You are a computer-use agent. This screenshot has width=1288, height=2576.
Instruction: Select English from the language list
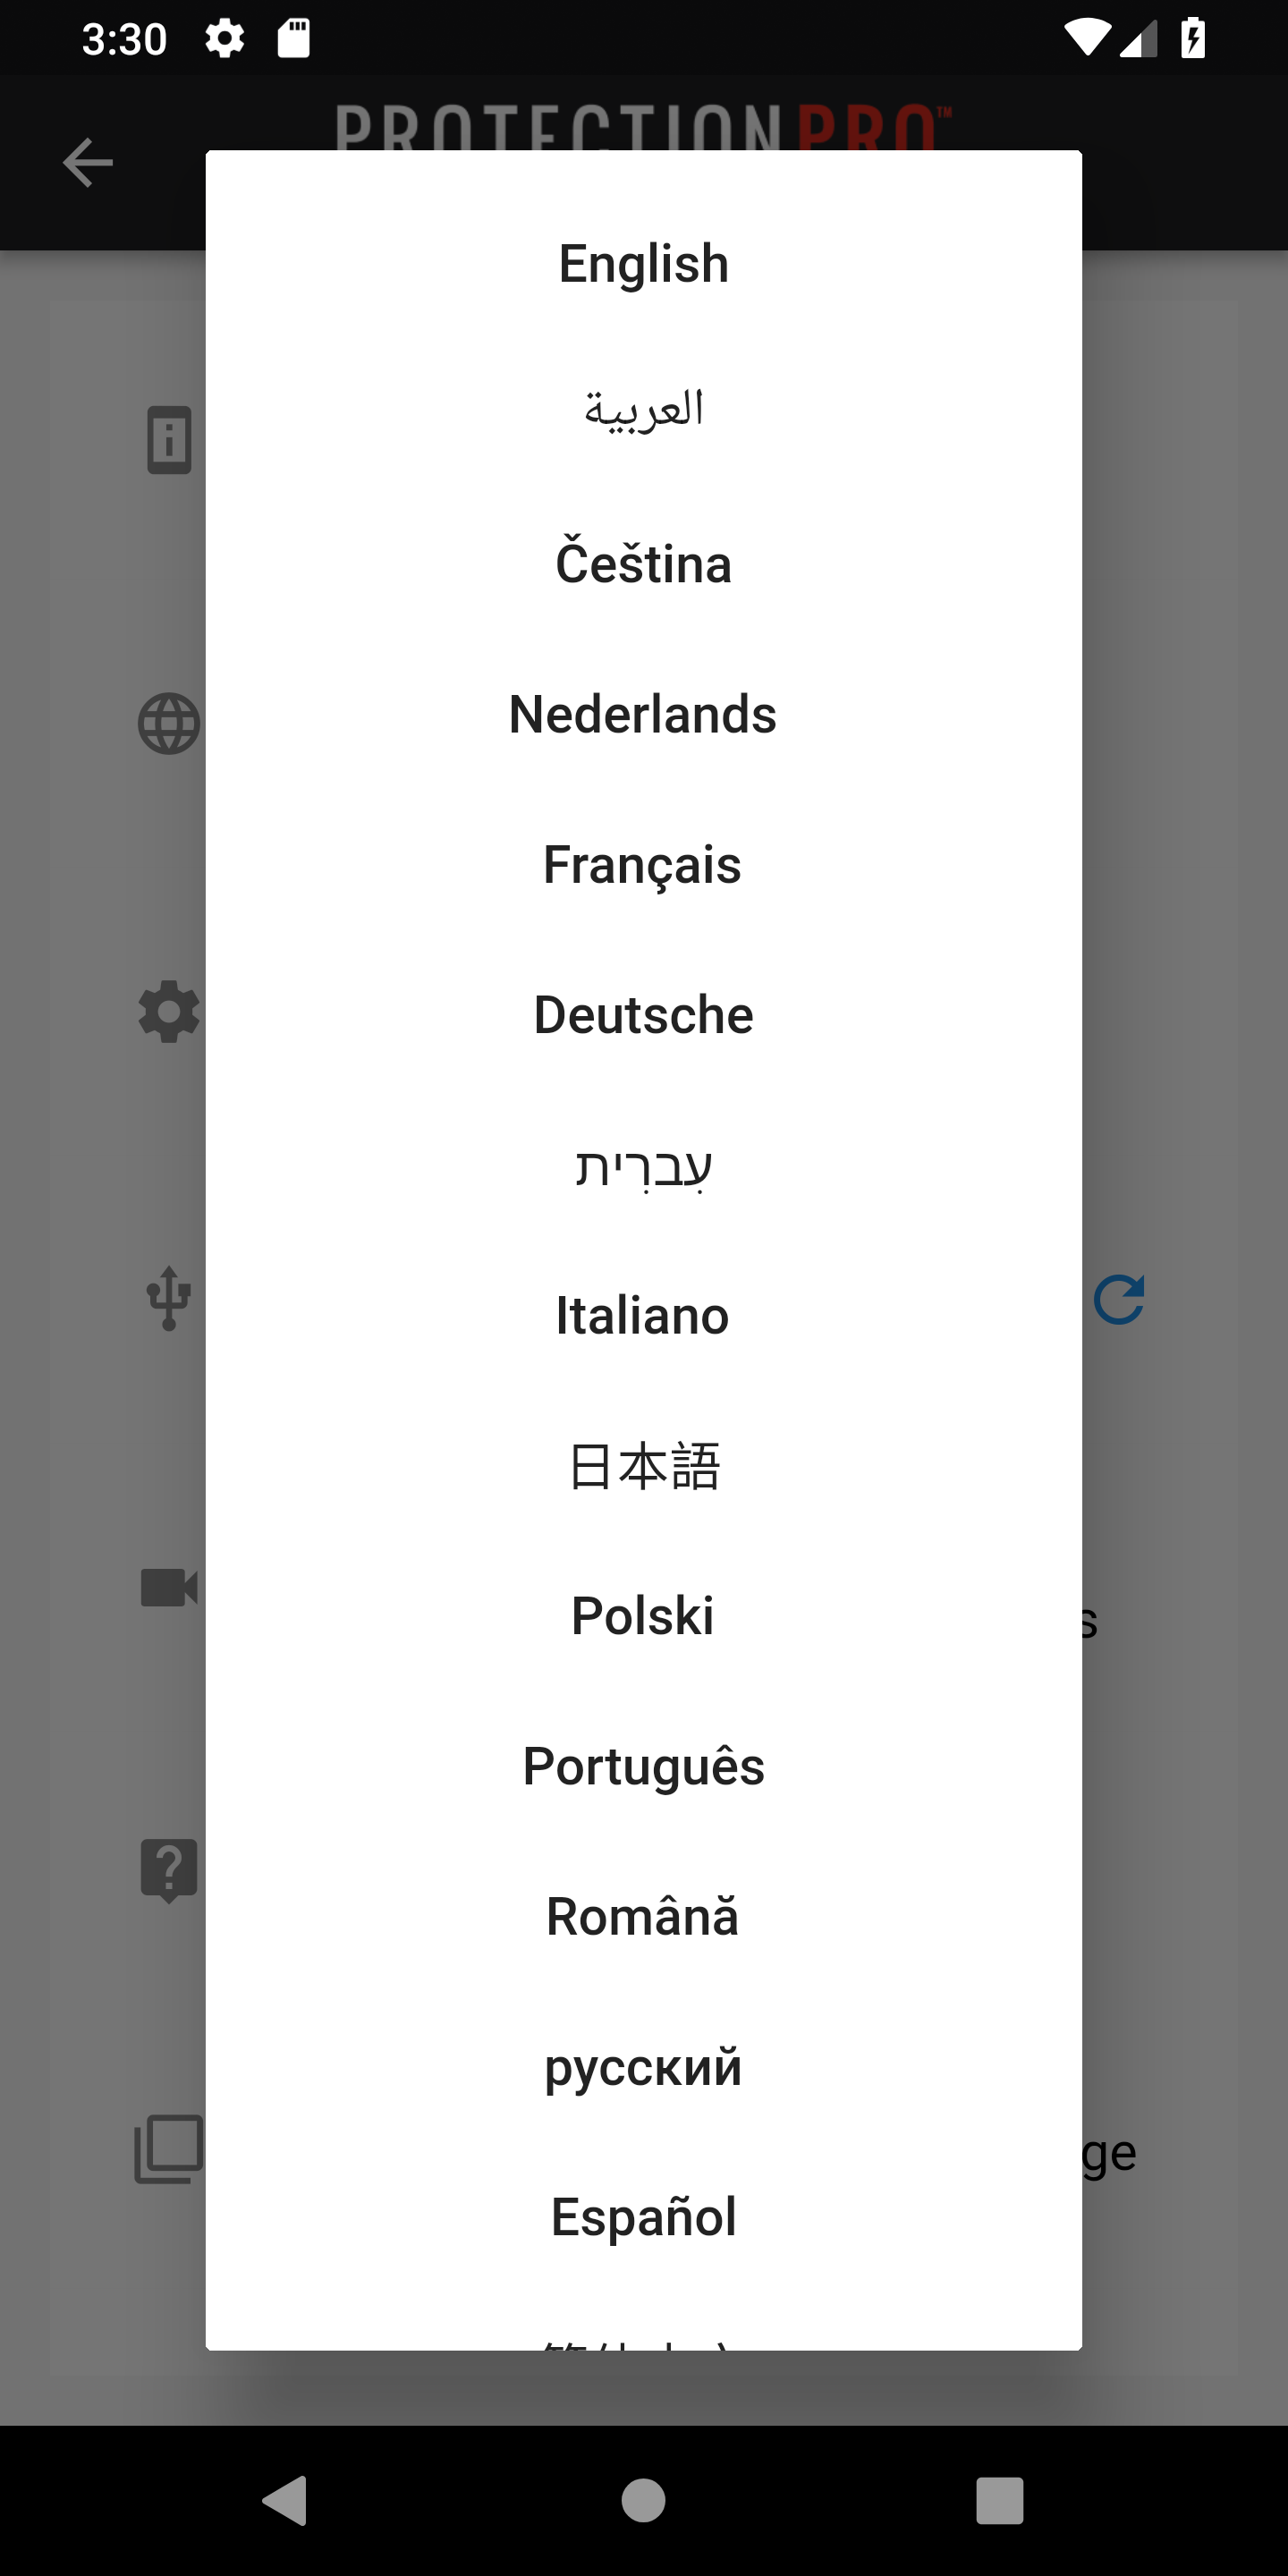pos(643,264)
